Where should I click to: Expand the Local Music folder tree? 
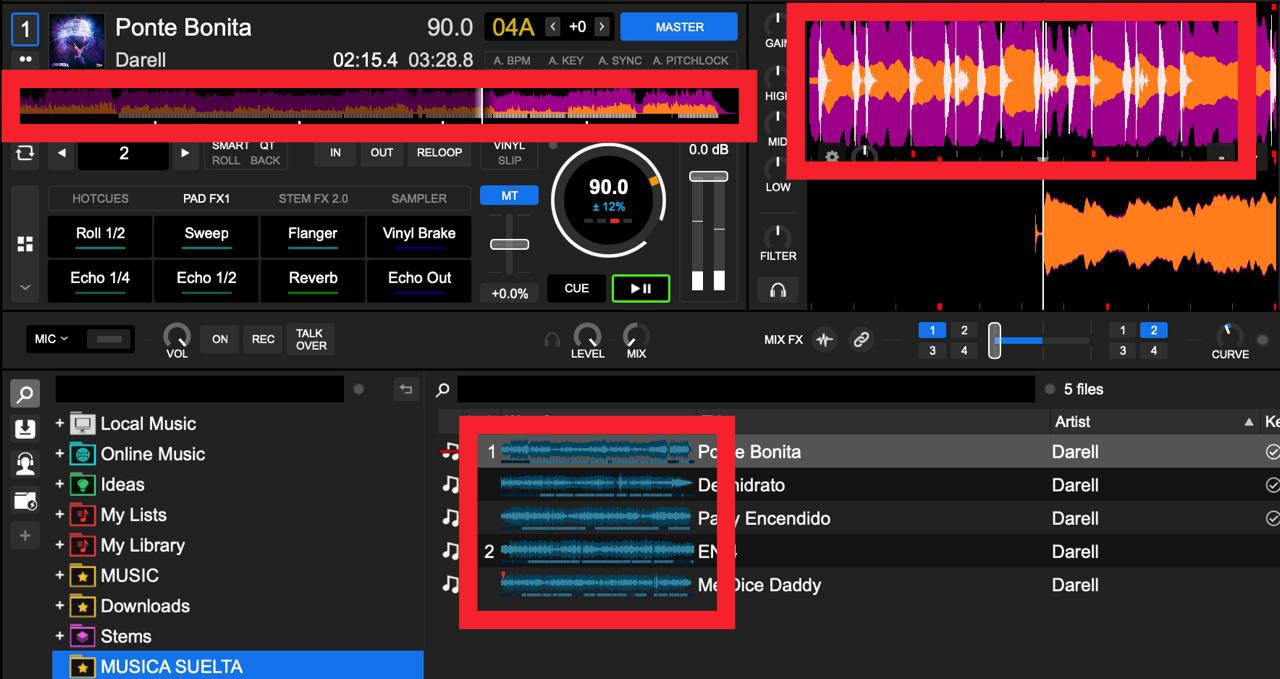click(60, 424)
